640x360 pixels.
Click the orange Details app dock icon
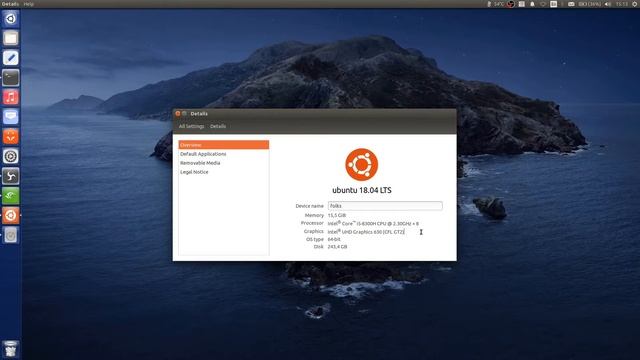[11, 215]
